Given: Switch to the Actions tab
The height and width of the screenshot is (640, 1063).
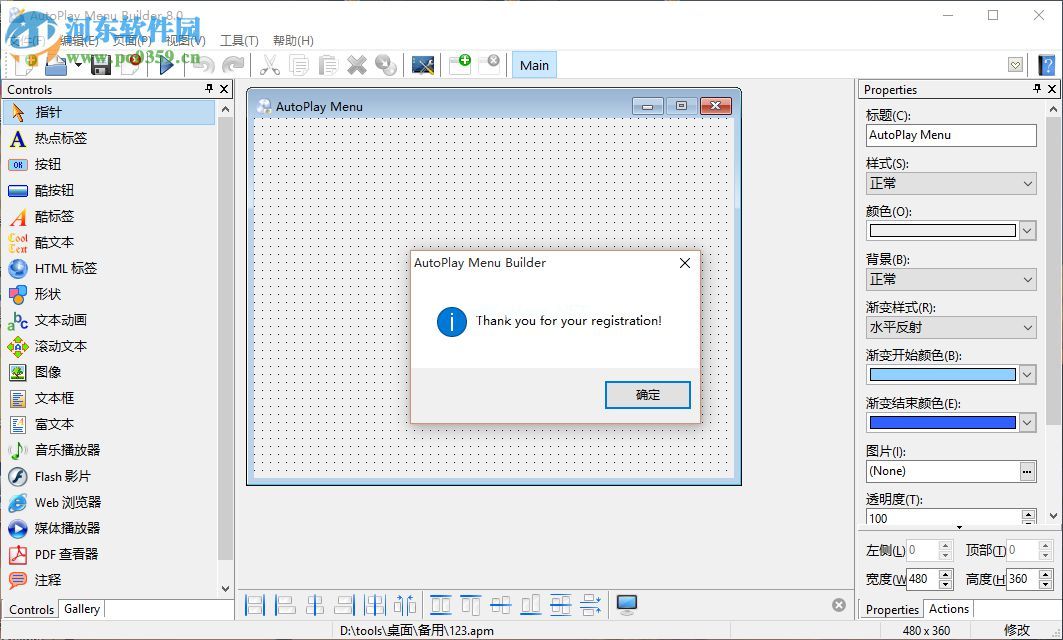Looking at the screenshot, I should 948,608.
